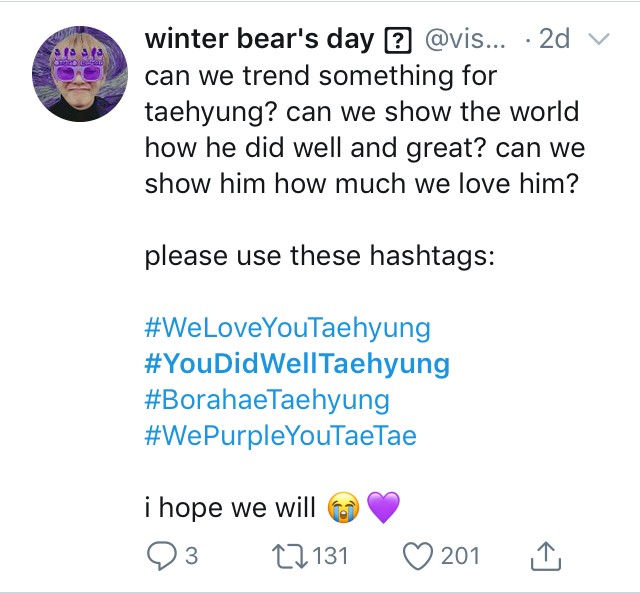Click the 201 likes count

(x=460, y=556)
